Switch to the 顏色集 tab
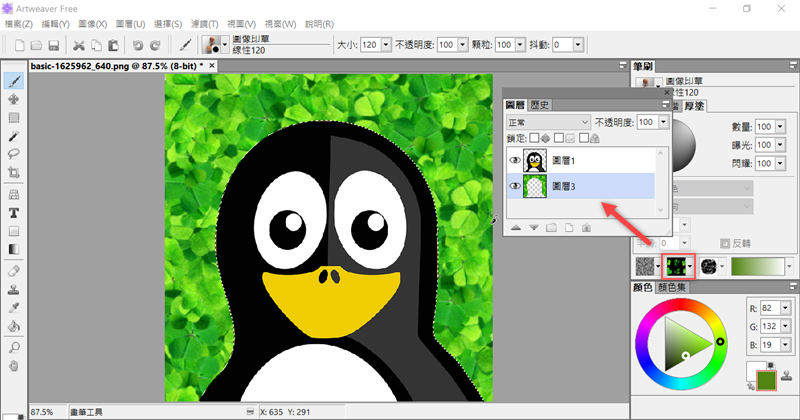 672,288
